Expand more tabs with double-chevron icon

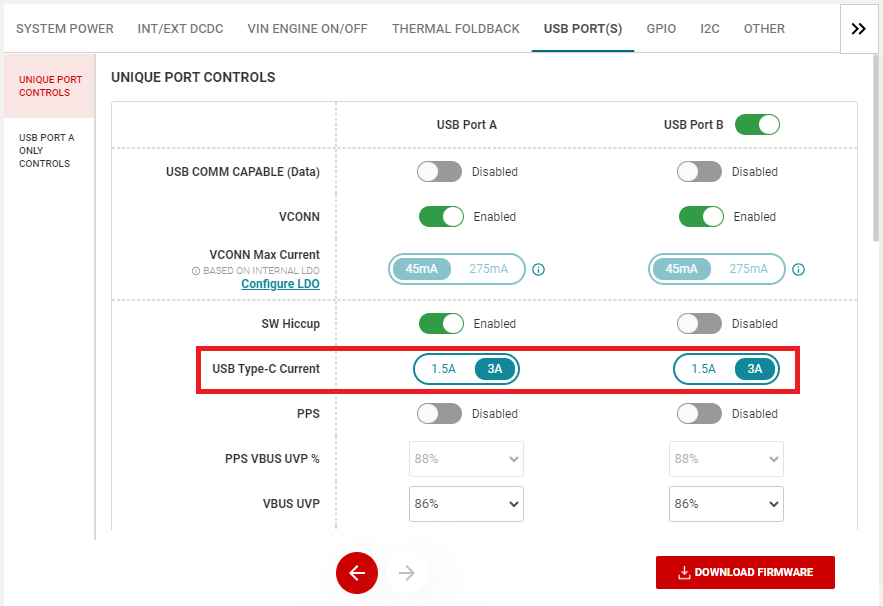858,28
